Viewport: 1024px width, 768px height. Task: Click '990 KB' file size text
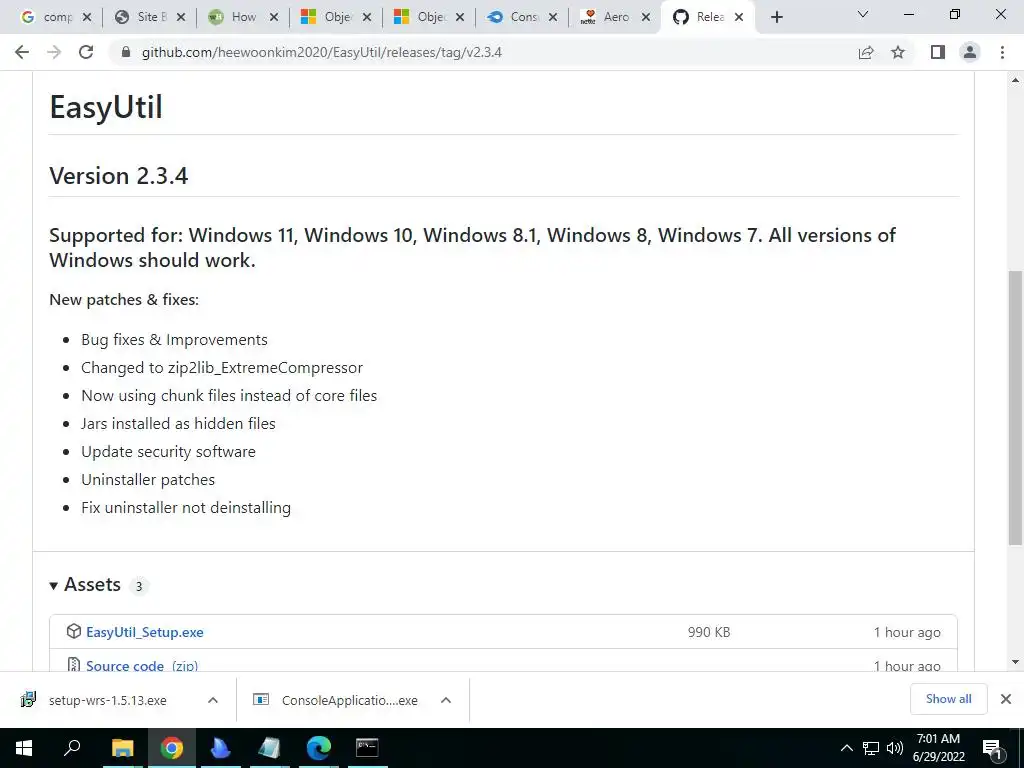coord(709,632)
